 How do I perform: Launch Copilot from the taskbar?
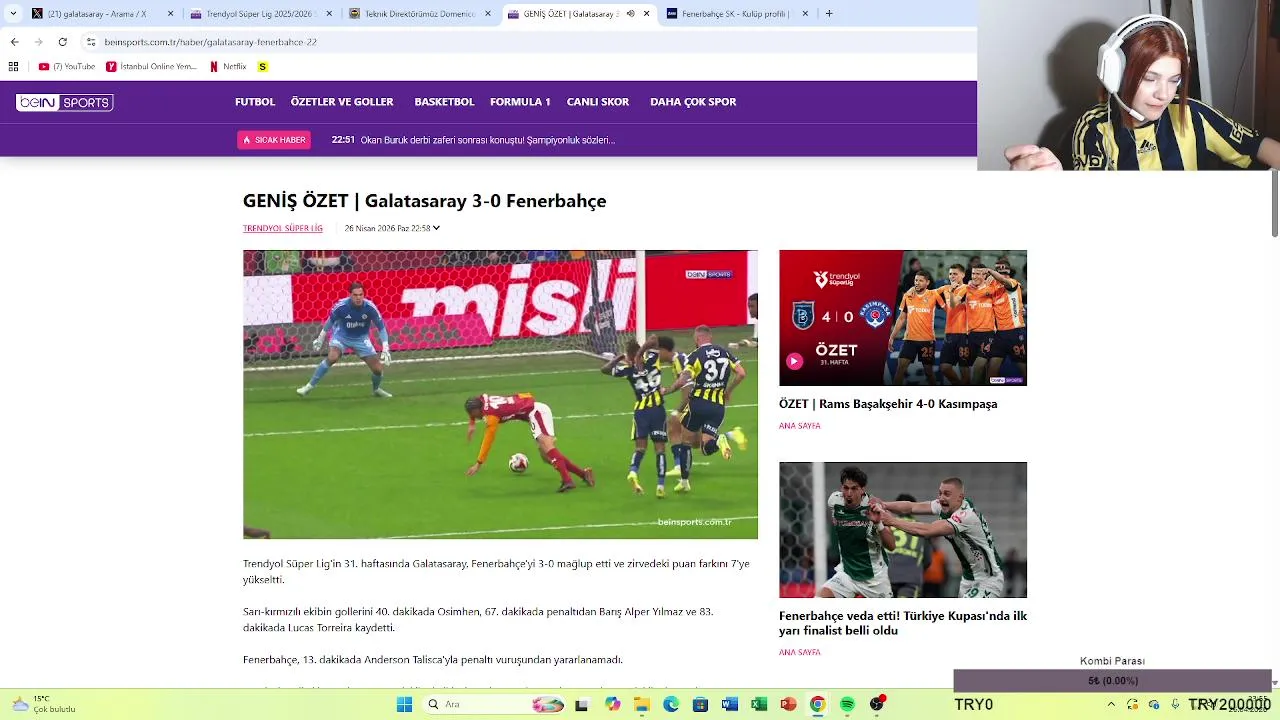612,704
